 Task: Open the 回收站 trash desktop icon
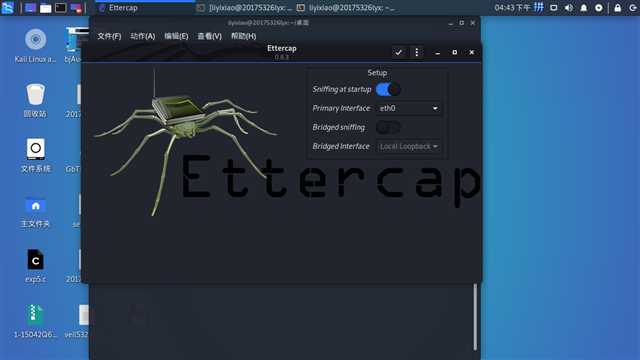[36, 100]
